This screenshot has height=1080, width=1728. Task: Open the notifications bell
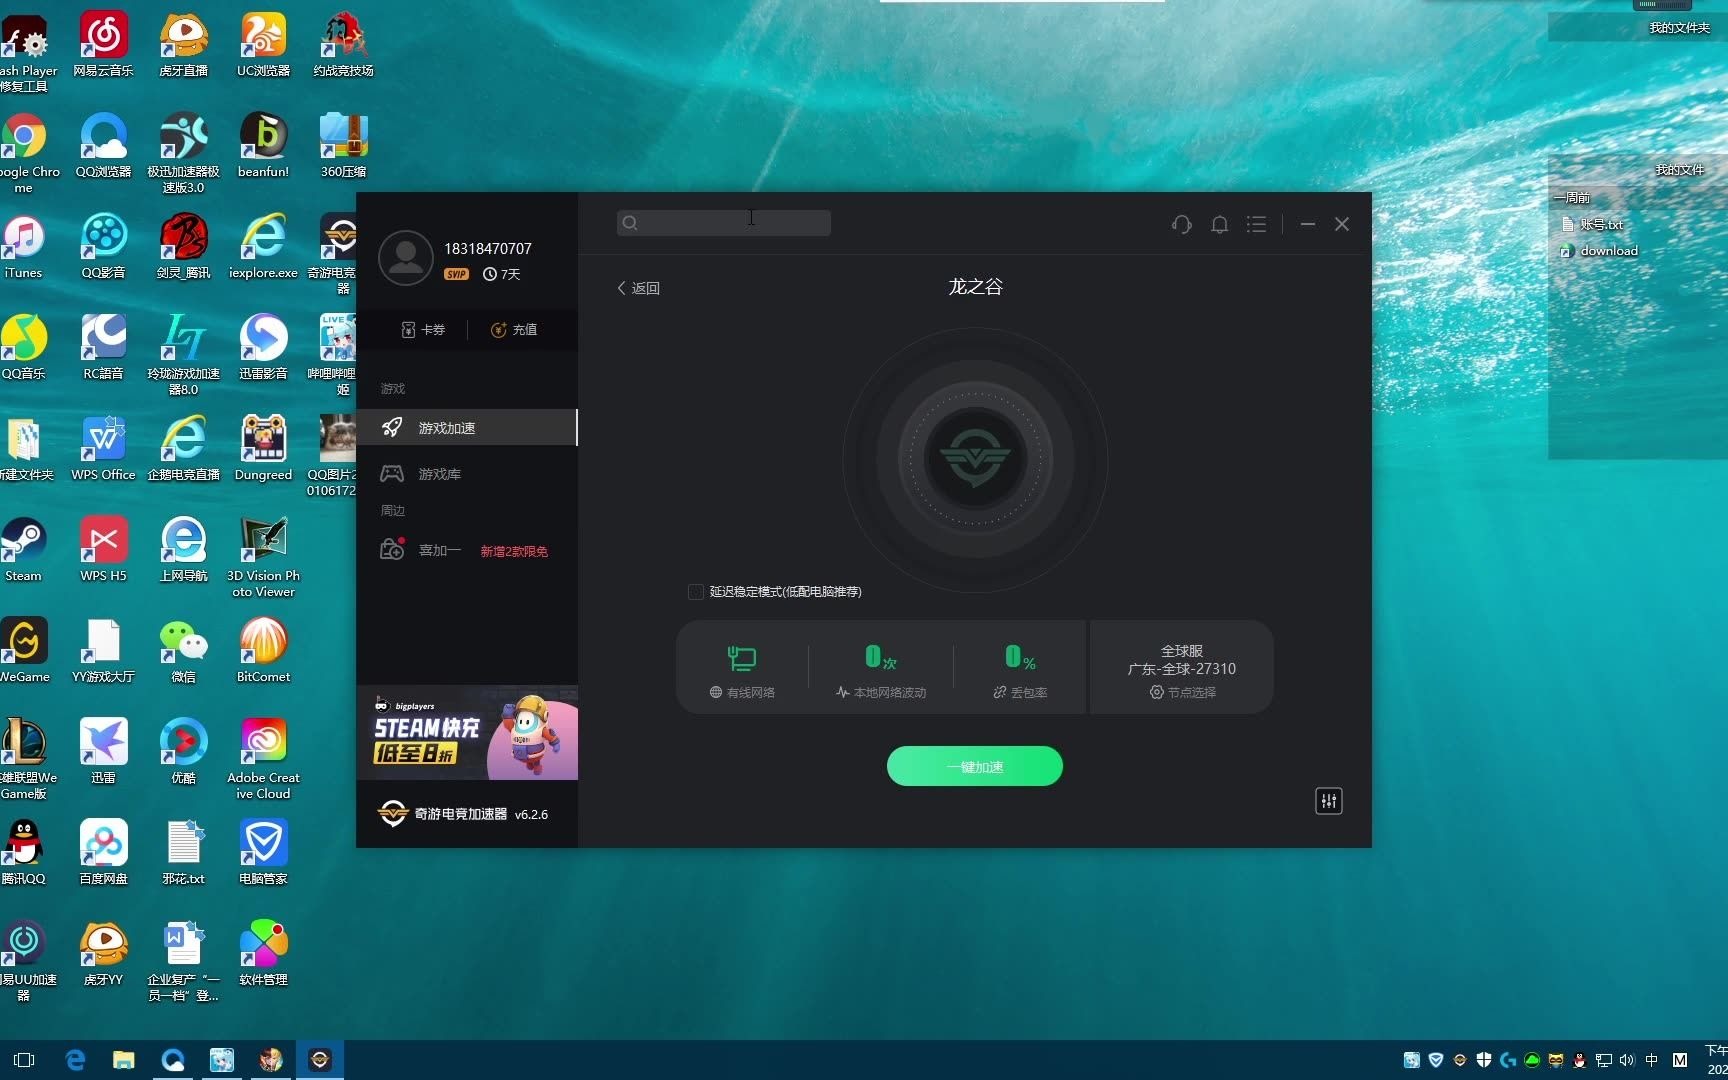(x=1219, y=224)
